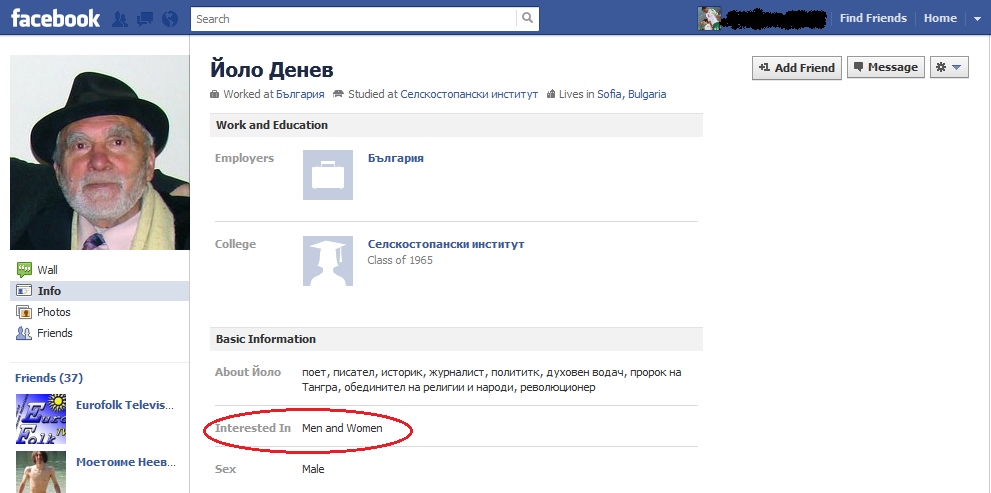Click the Photos icon in sidebar
991x493 pixels.
click(24, 312)
